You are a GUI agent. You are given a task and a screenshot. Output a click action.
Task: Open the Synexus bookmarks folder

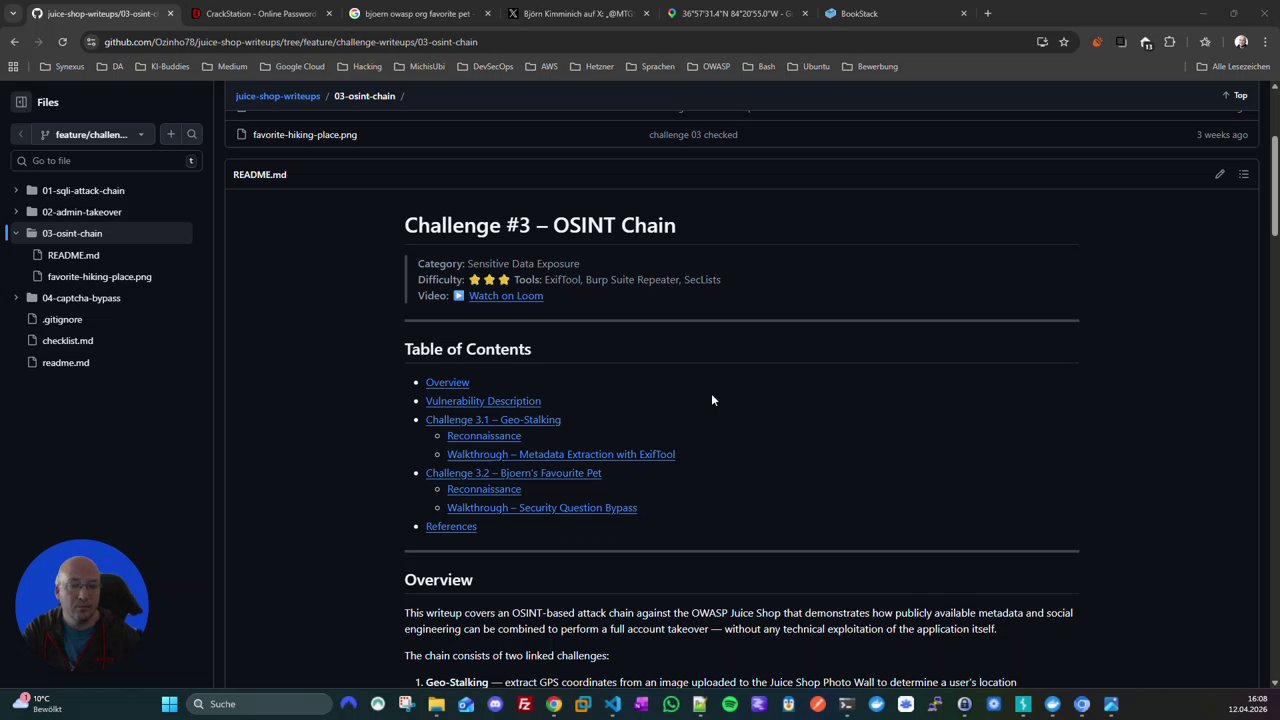tap(62, 66)
